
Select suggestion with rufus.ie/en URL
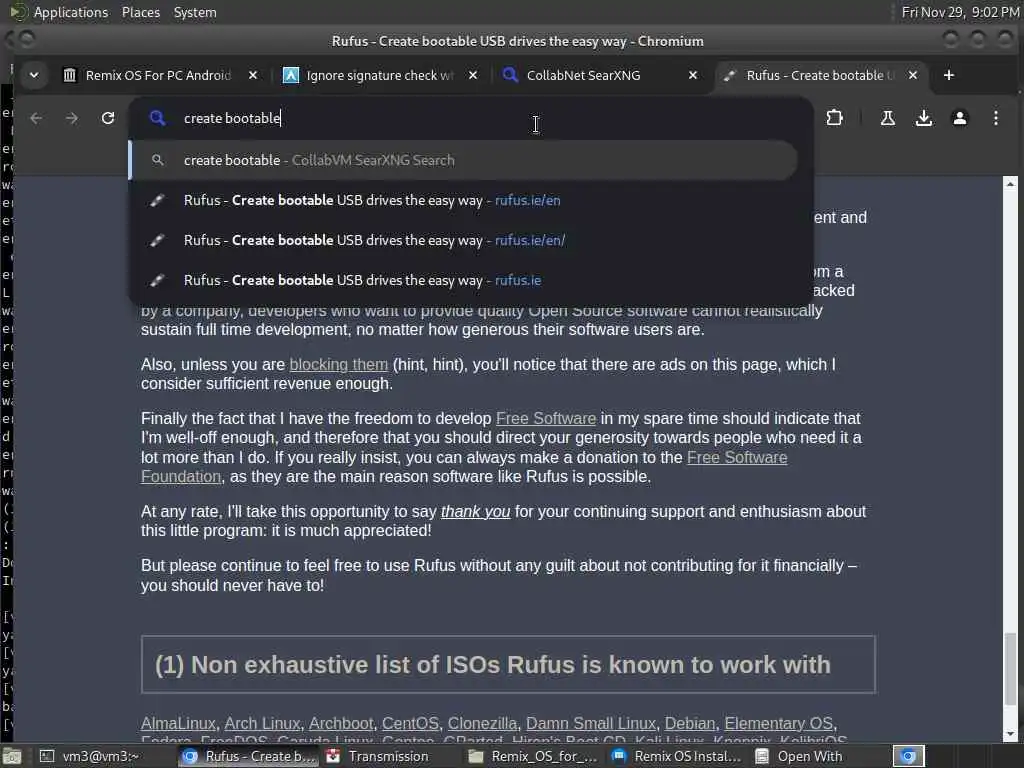464,200
